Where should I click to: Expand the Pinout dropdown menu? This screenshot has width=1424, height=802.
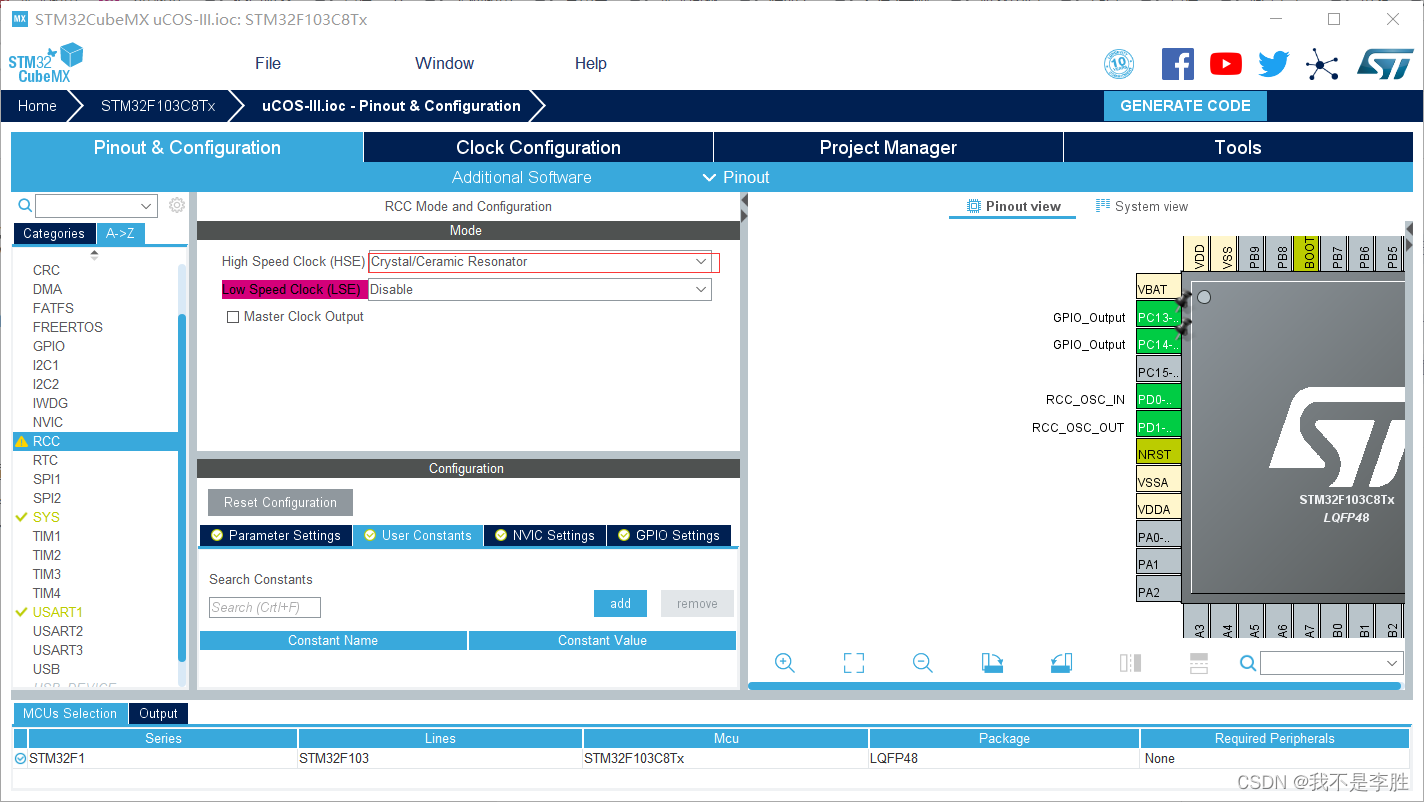click(736, 177)
